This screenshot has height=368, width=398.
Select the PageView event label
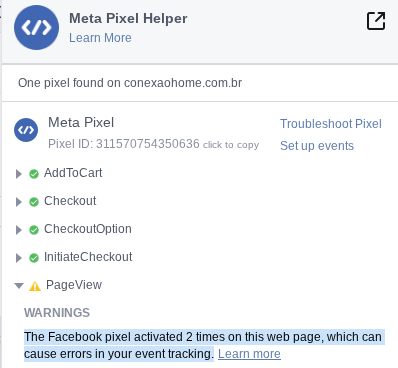tap(74, 285)
